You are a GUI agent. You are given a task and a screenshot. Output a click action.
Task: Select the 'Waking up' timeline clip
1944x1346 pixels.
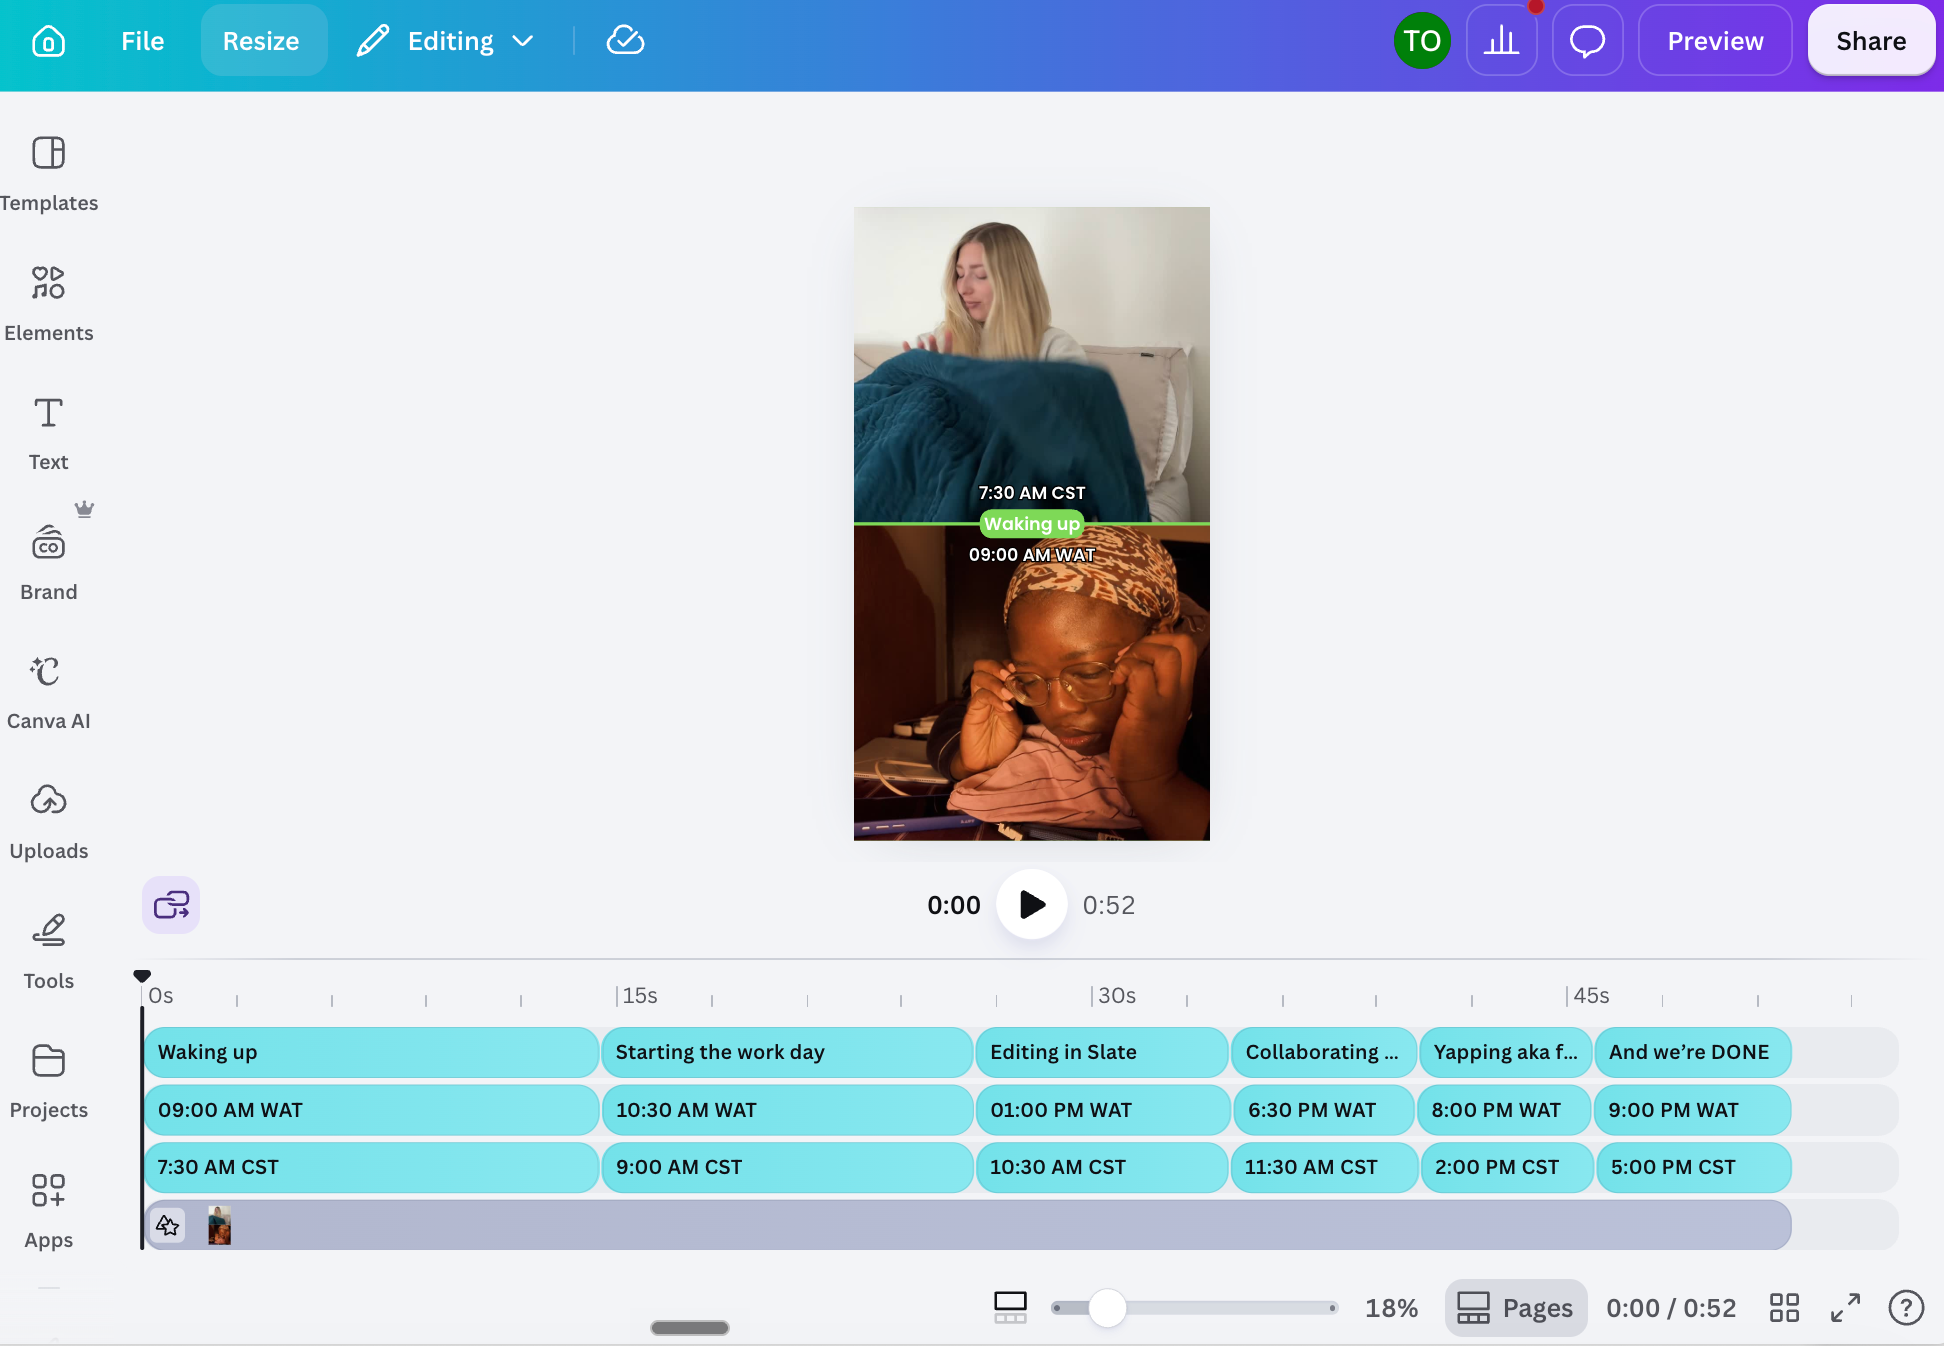371,1052
